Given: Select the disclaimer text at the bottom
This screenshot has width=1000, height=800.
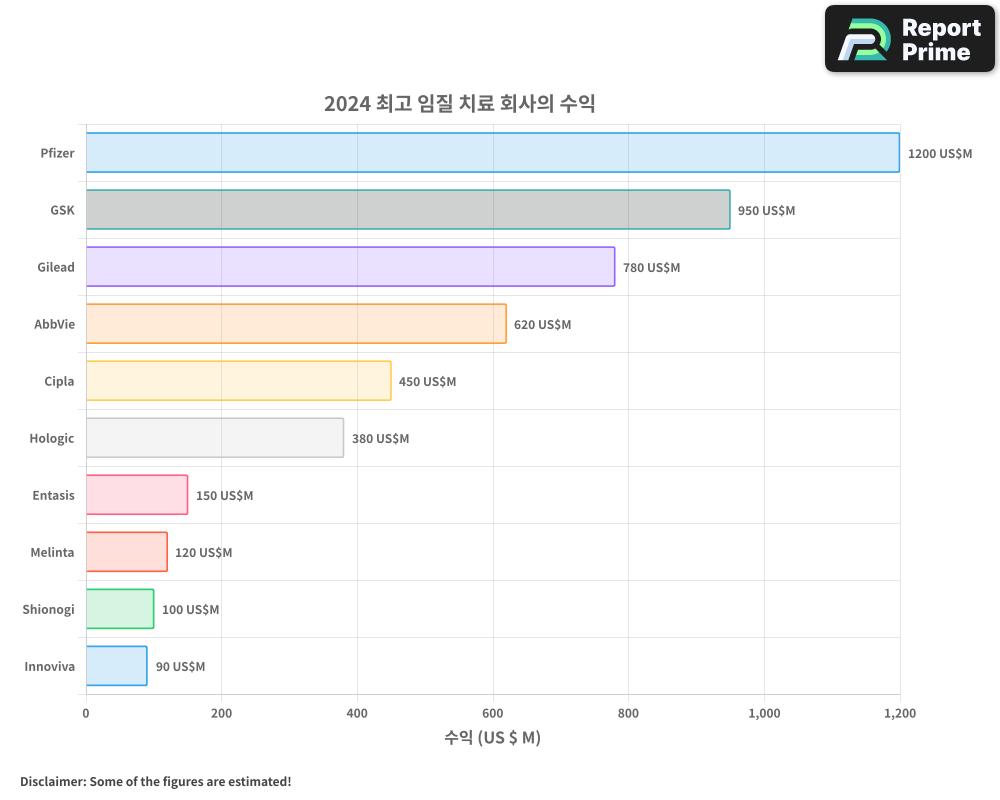Looking at the screenshot, I should [x=155, y=781].
